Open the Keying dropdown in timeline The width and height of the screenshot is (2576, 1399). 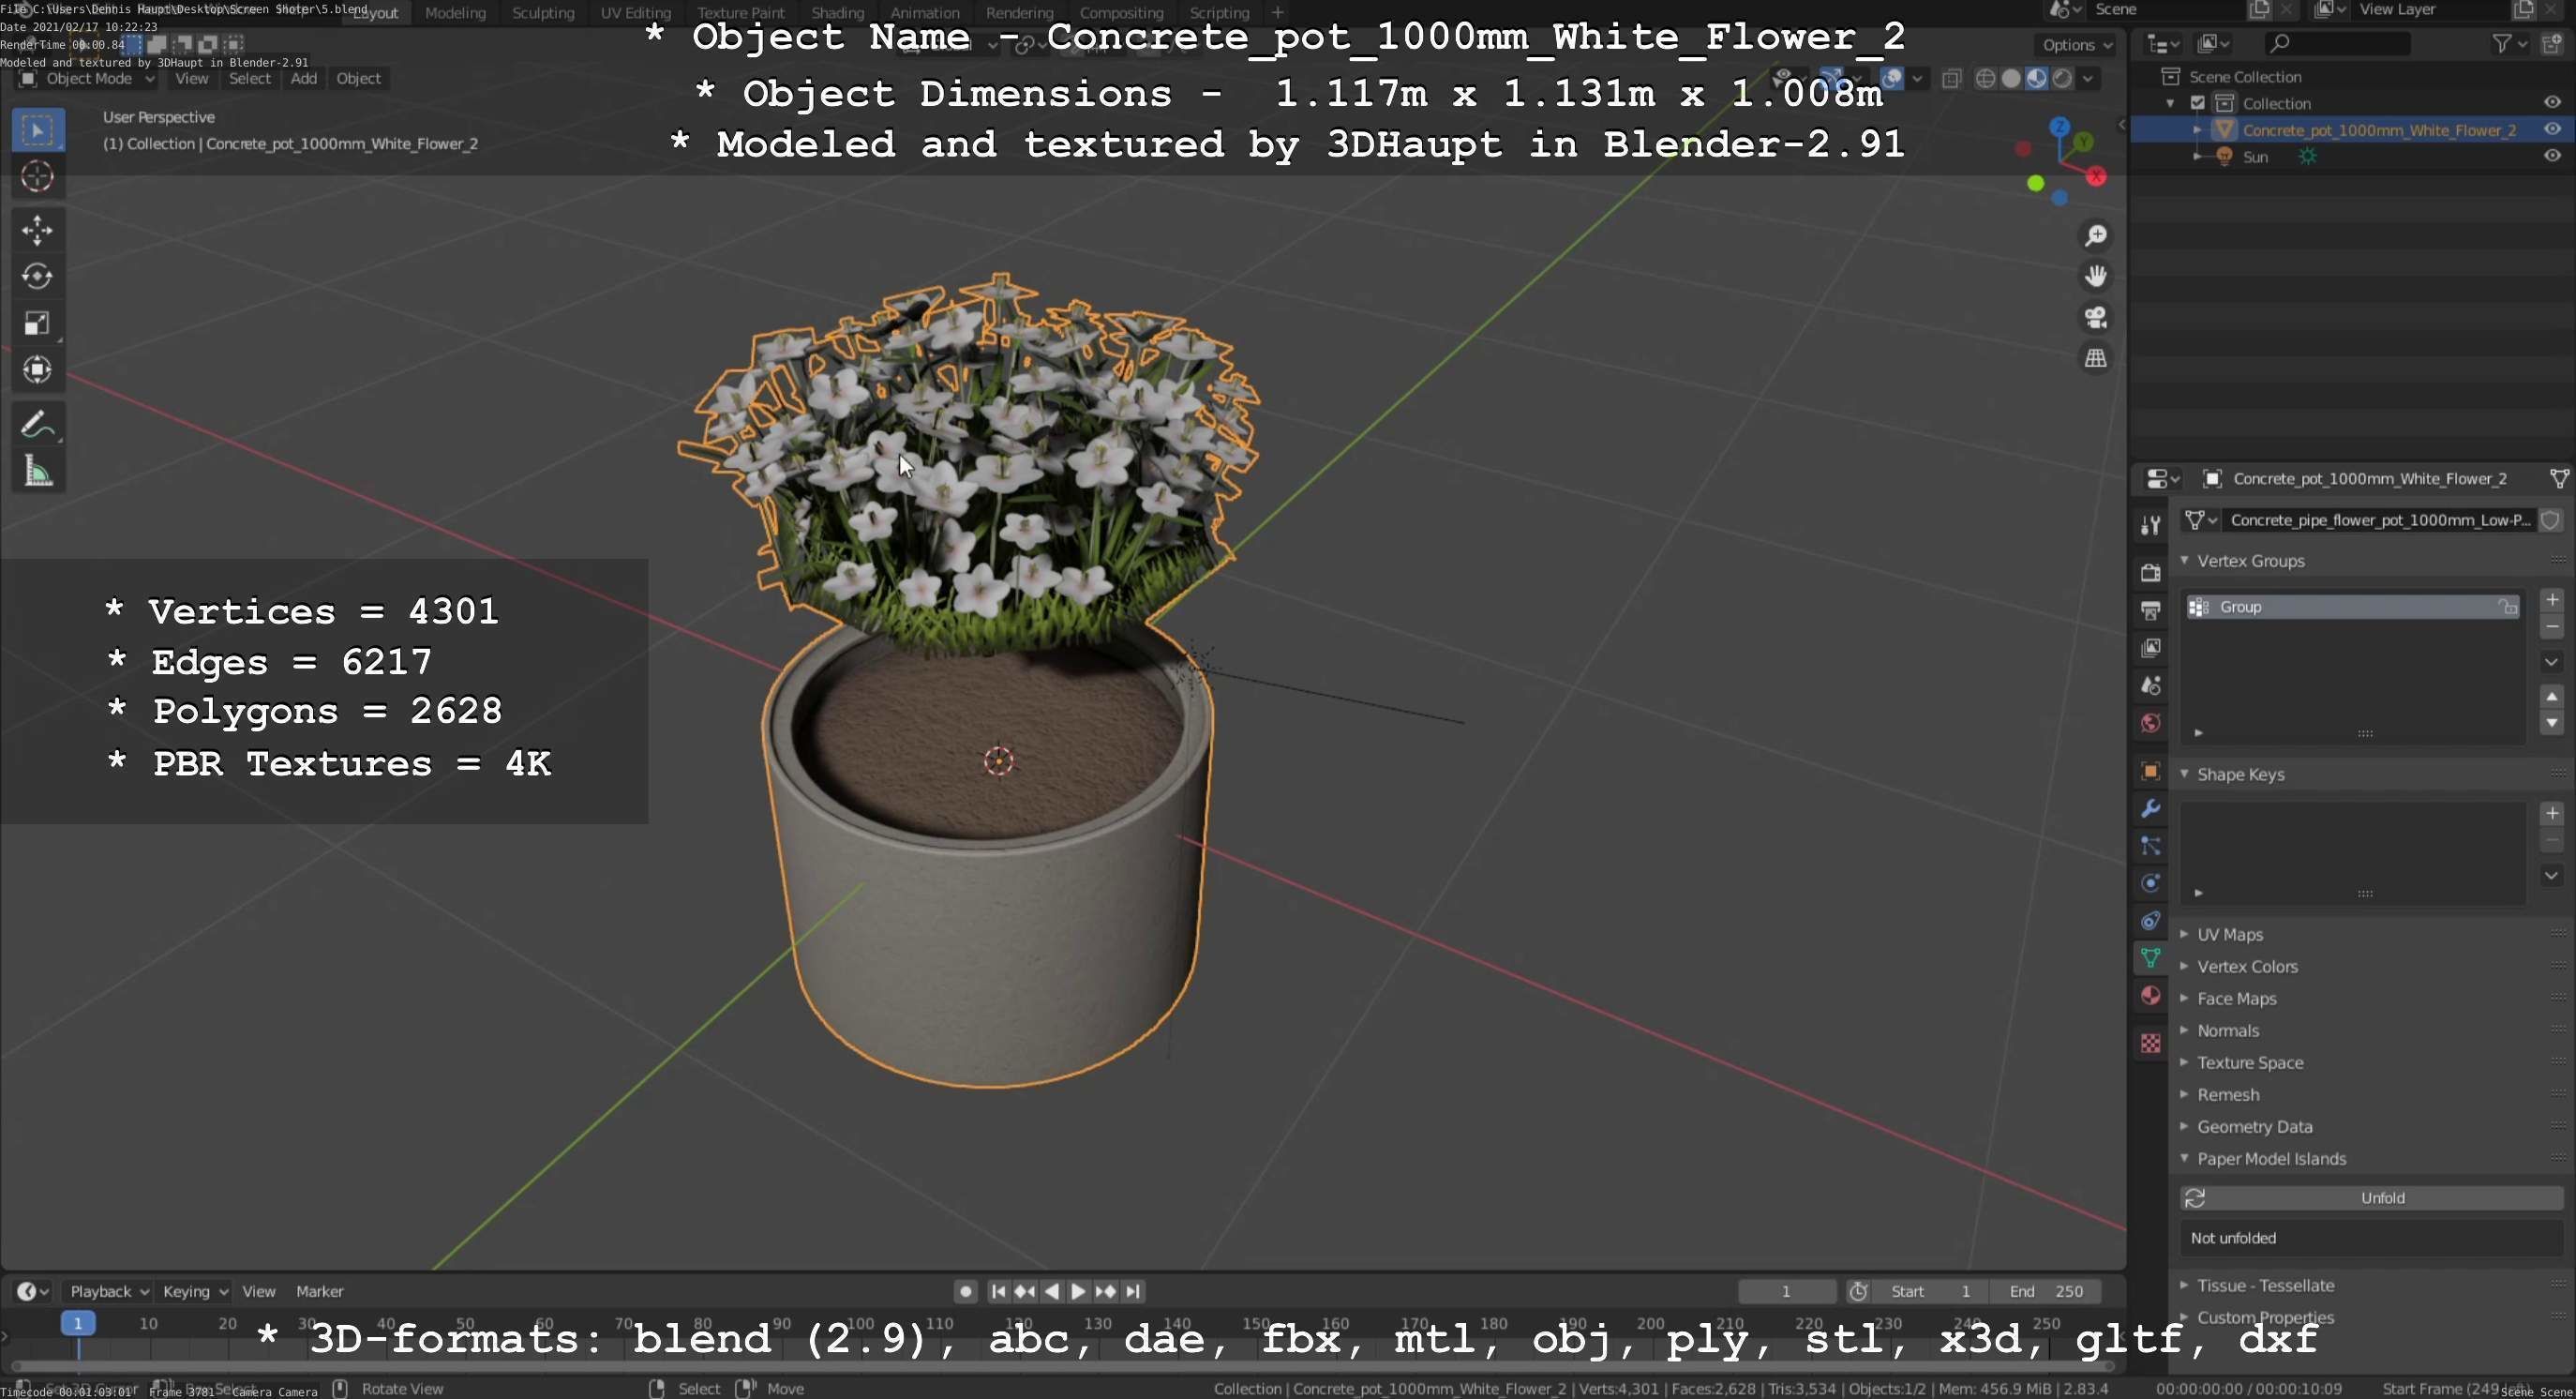click(194, 1292)
